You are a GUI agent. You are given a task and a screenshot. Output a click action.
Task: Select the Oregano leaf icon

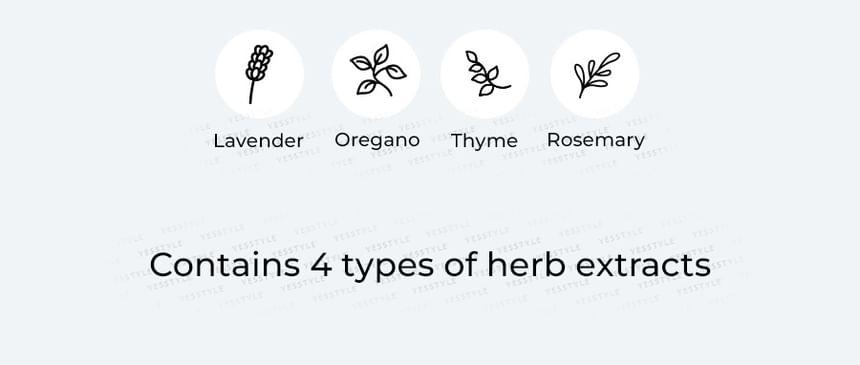click(378, 70)
